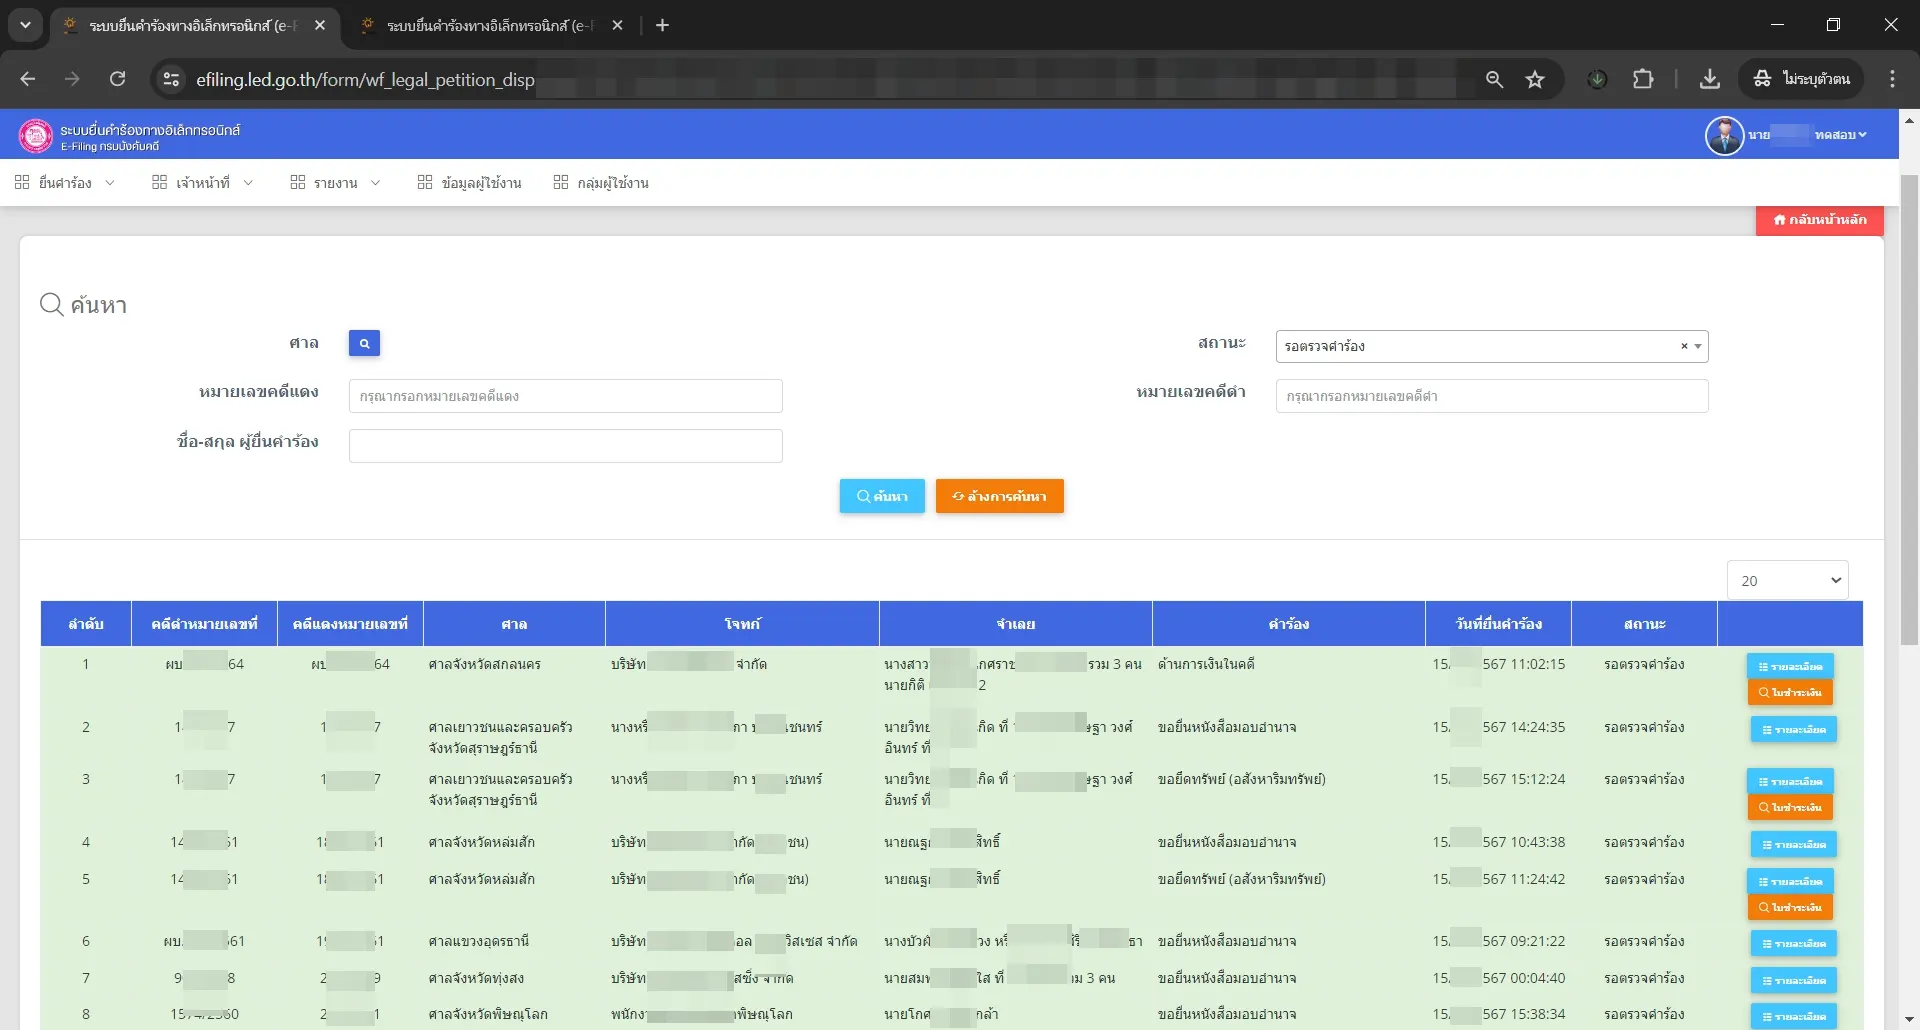The image size is (1920, 1030).
Task: Click the E-Filing site logo
Action: tap(36, 135)
